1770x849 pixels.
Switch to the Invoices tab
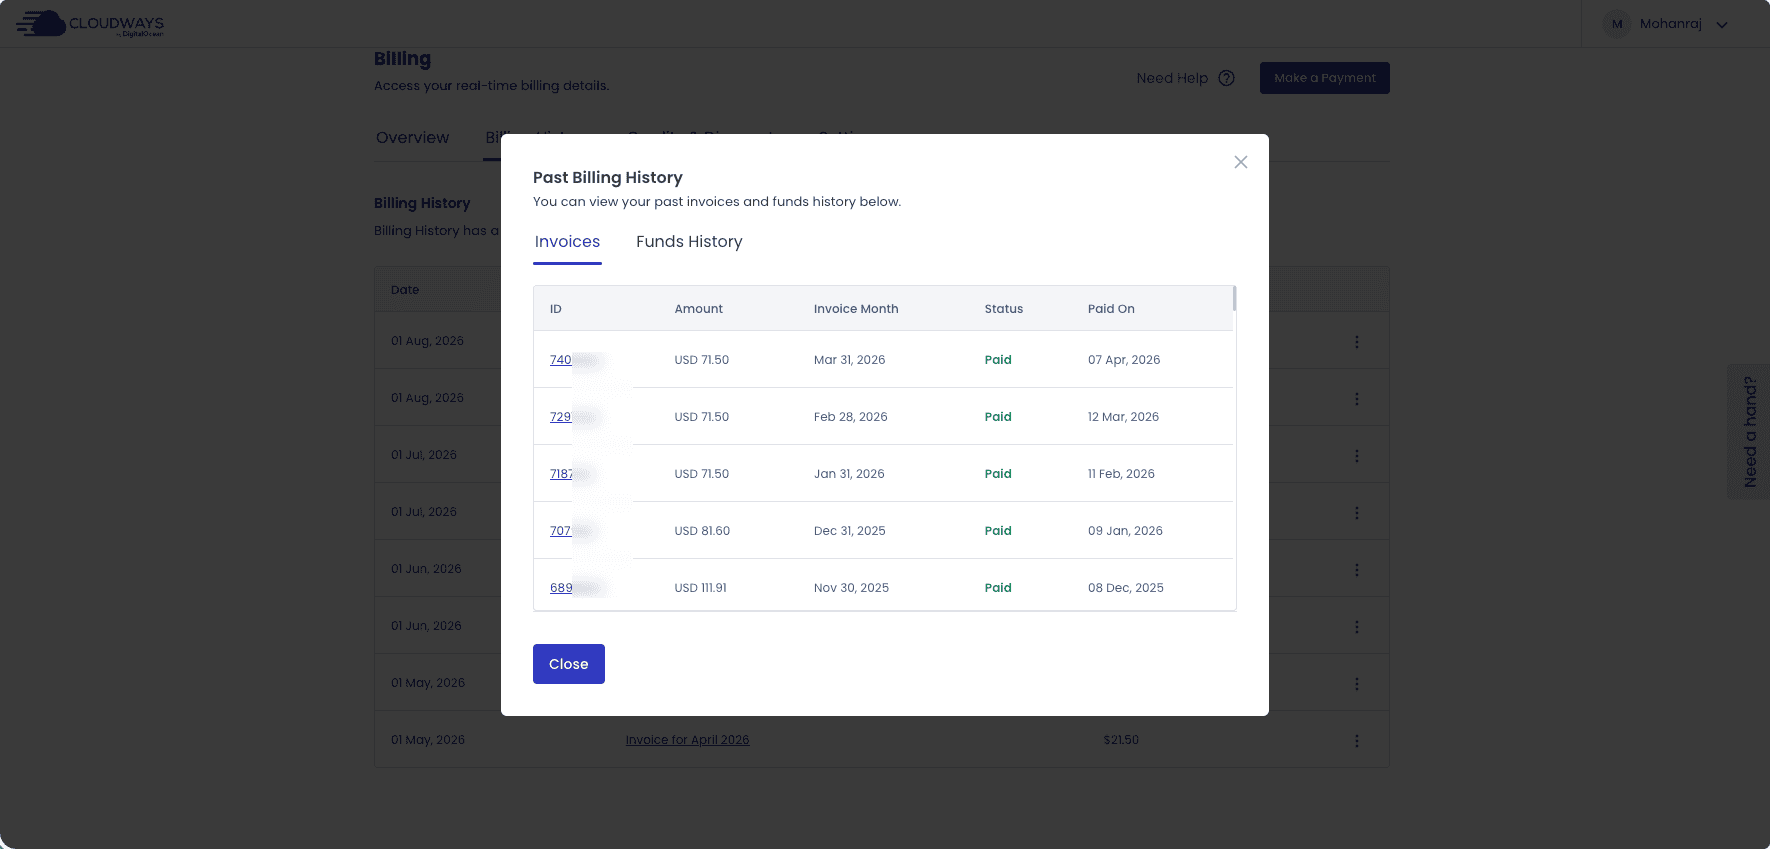tap(567, 242)
